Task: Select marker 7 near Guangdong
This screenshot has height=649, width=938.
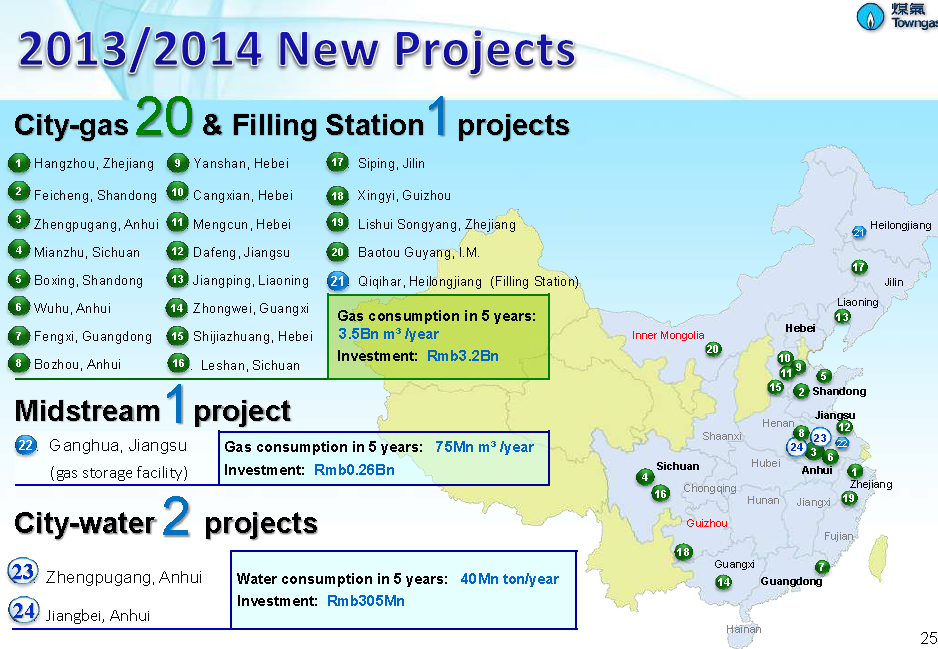Action: click(821, 567)
